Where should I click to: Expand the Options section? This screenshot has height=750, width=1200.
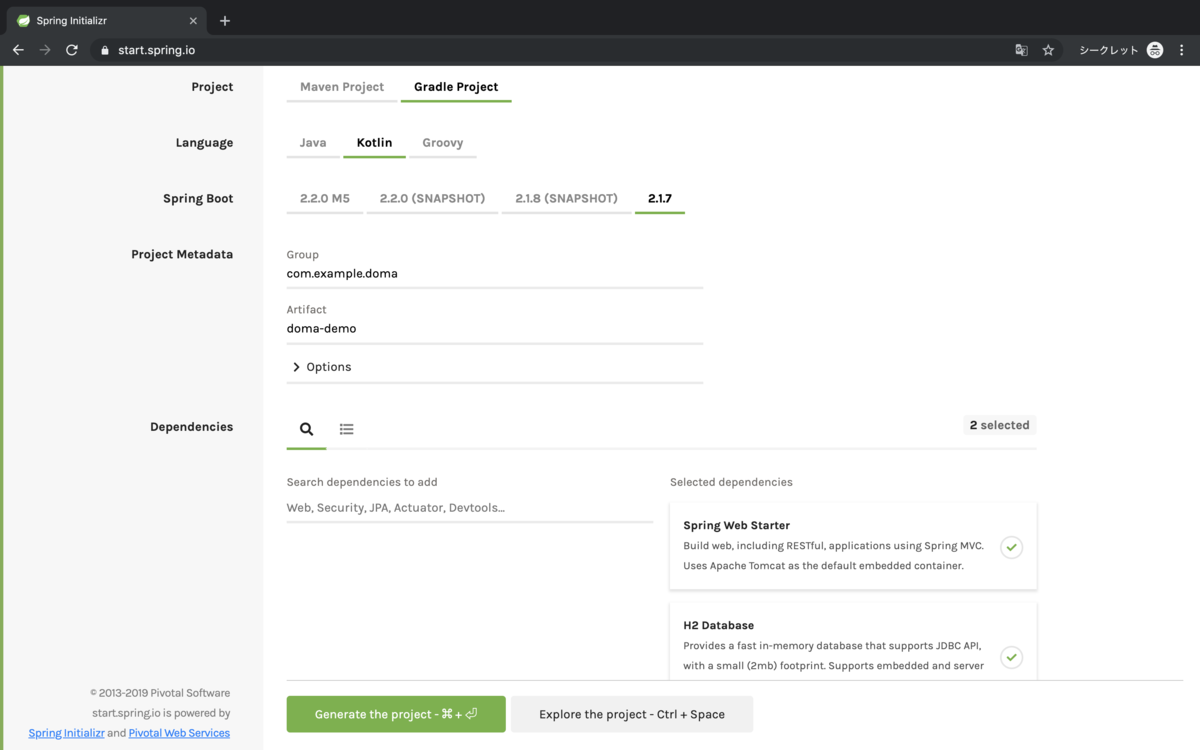(x=322, y=367)
